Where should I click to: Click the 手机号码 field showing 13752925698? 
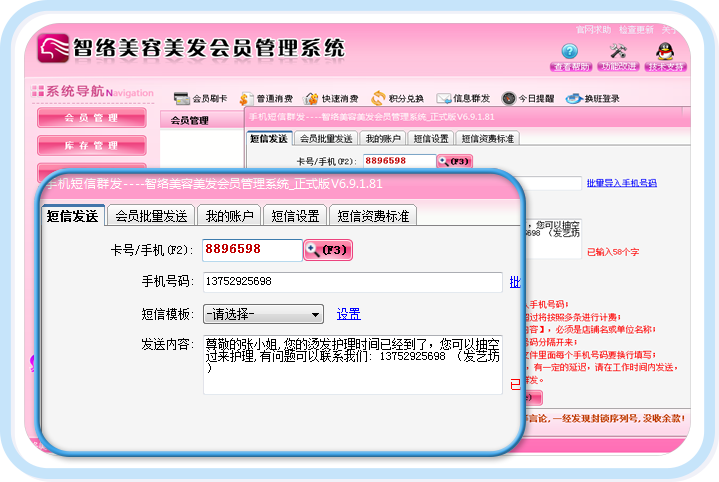(353, 282)
